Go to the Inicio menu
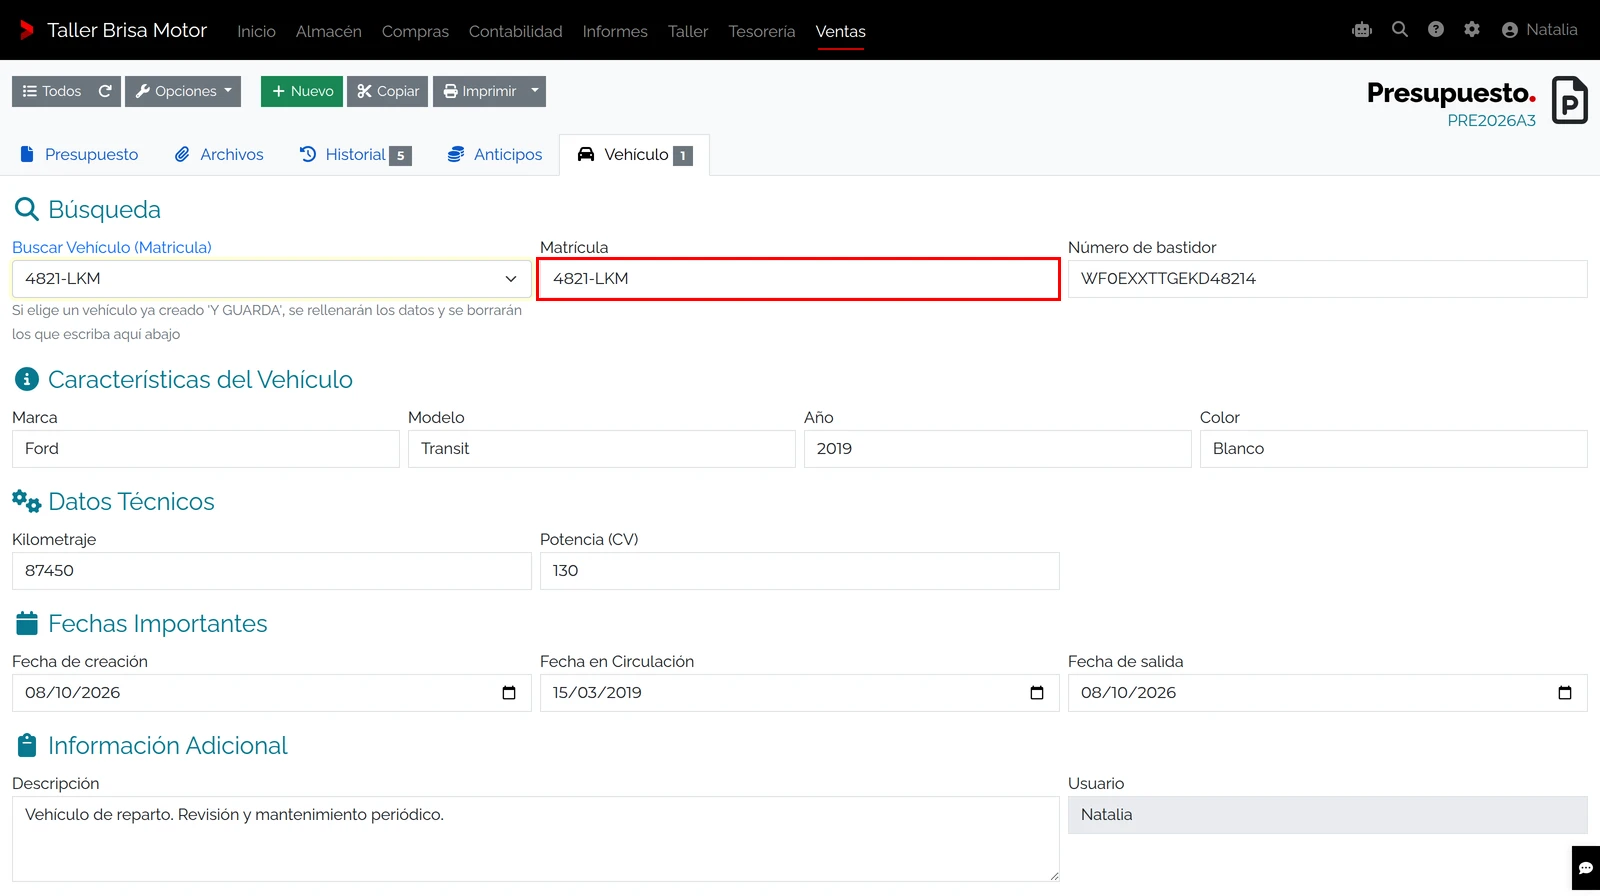This screenshot has width=1600, height=896. 256,31
